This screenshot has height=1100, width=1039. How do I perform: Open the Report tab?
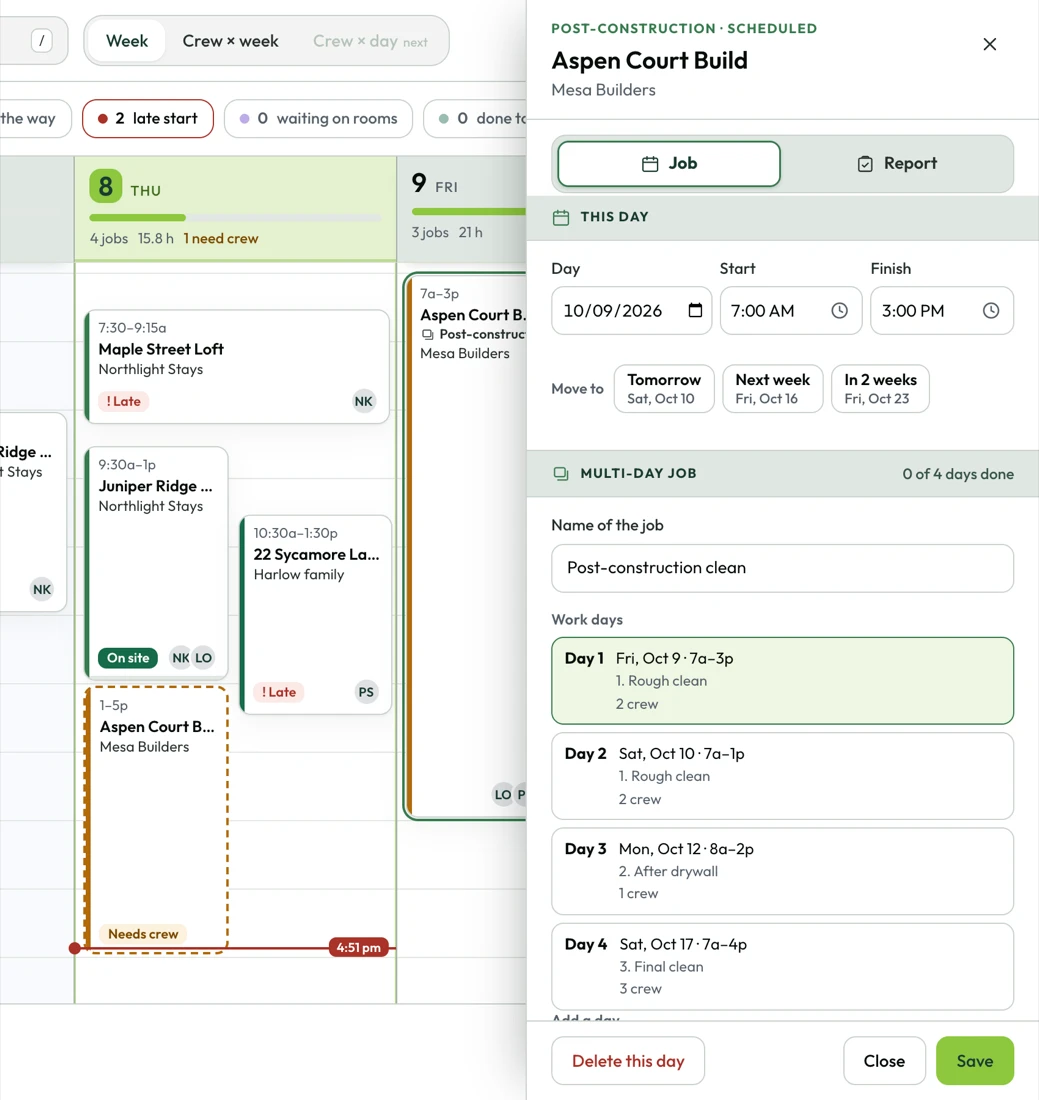897,163
